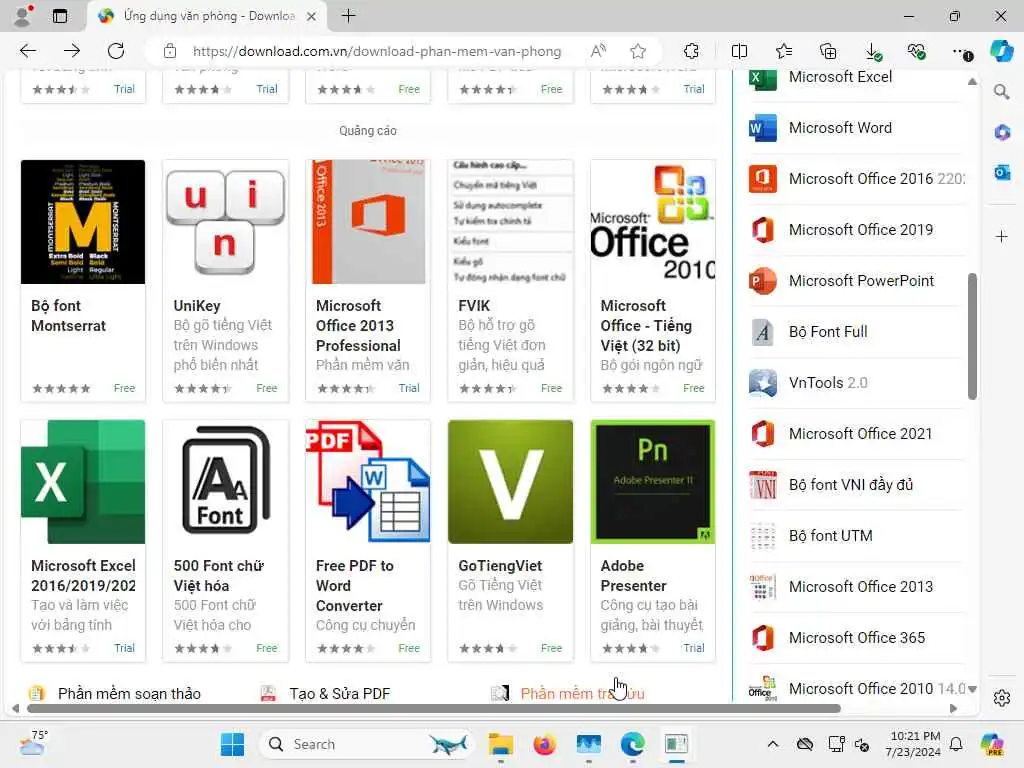The image size is (1024, 768).
Task: Open the taskbar weather widget
Action: coord(33,743)
